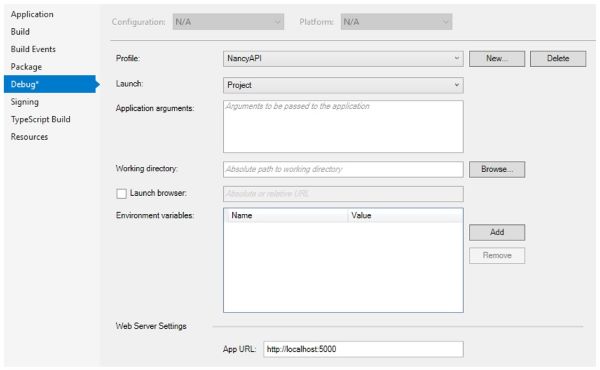600x370 pixels.
Task: Enable the Launch browser checkbox
Action: [121, 194]
